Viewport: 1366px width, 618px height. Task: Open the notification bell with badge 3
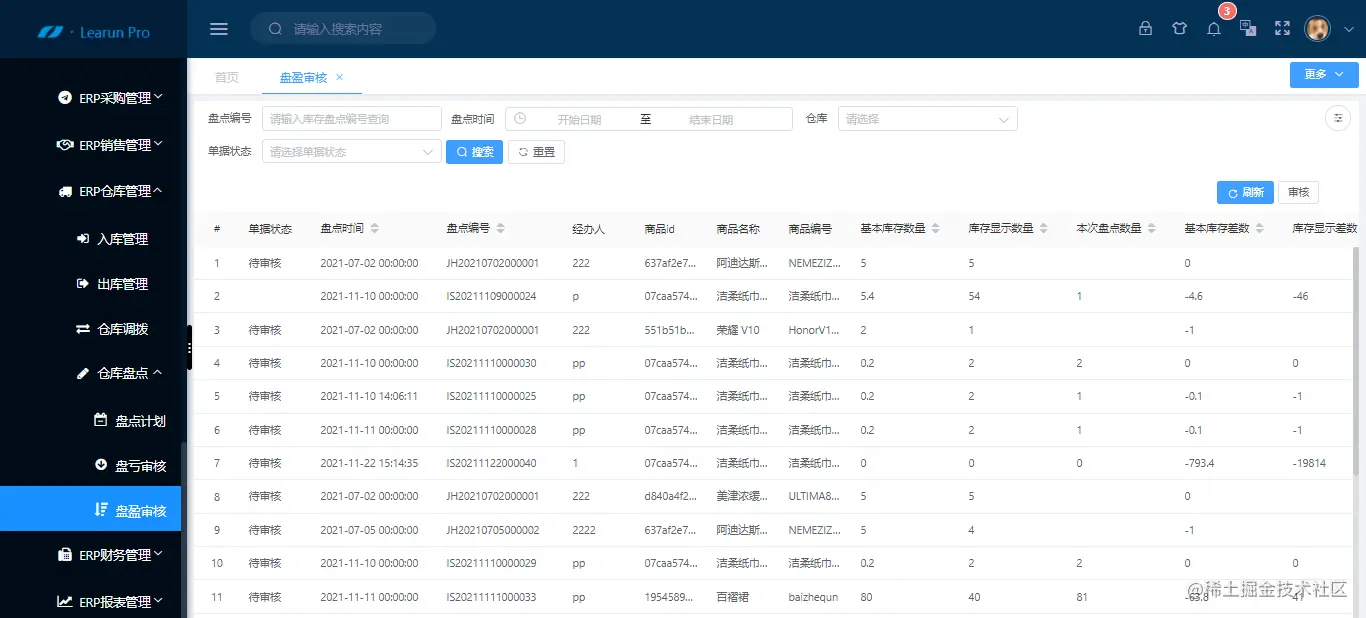pos(1213,28)
